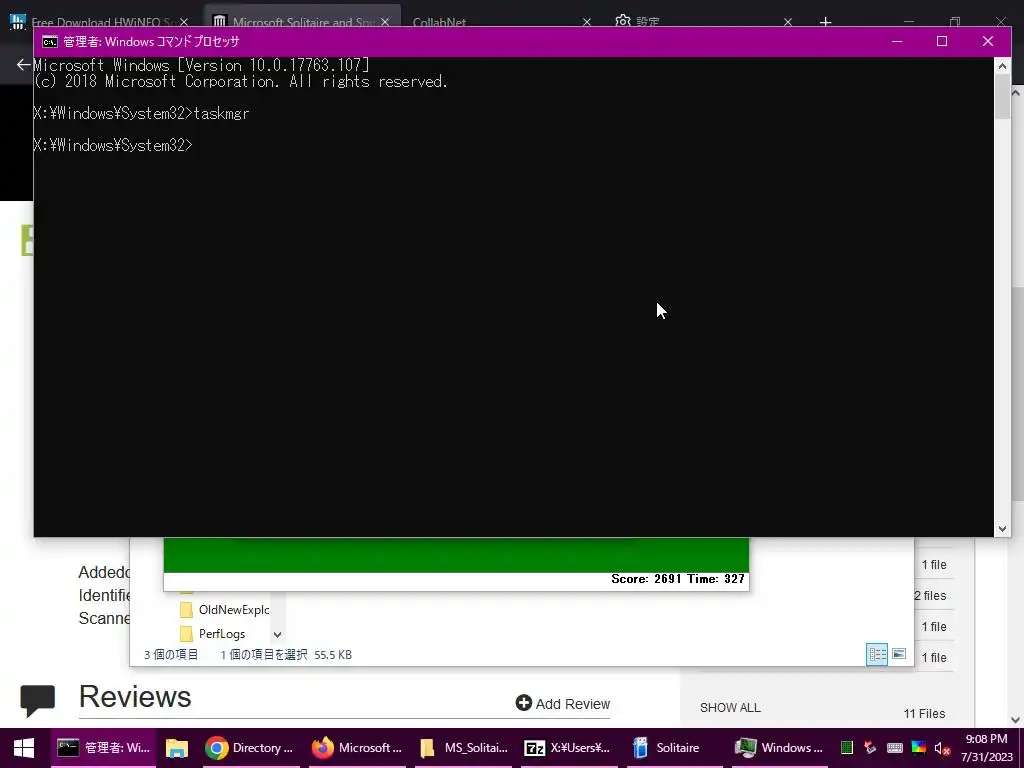Screen dimensions: 1024x768
Task: Close the 設定 tab
Action: coord(788,22)
